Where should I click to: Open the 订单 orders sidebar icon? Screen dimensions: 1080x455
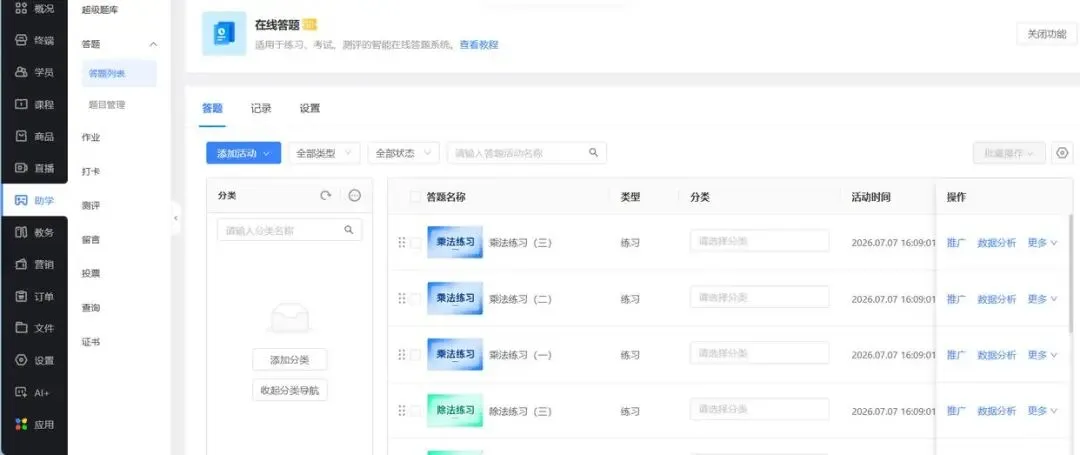(x=21, y=297)
